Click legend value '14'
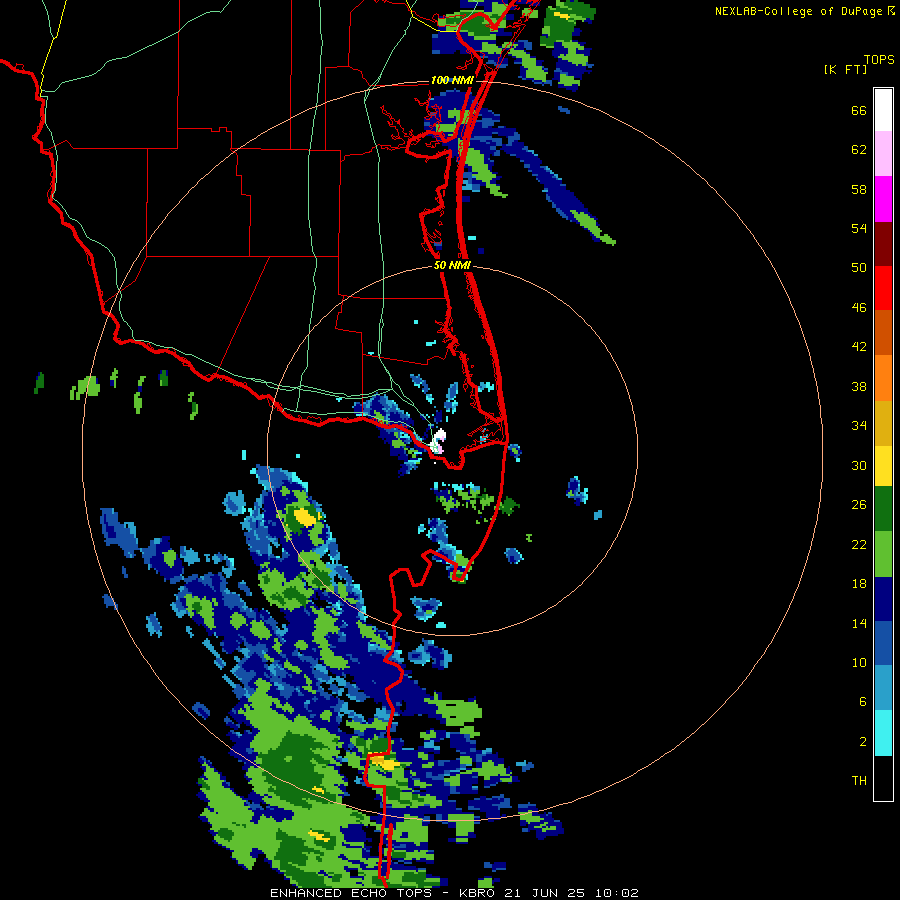Viewport: 900px width, 900px height. (859, 623)
